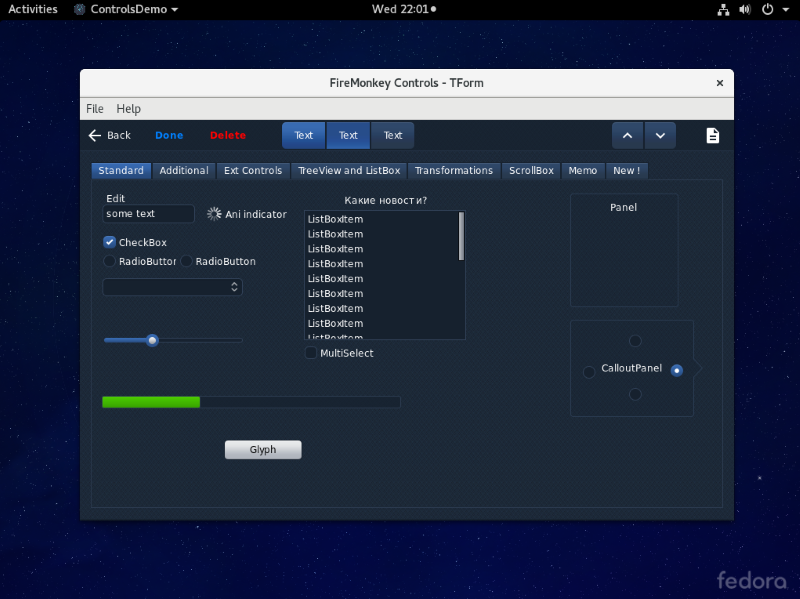The height and width of the screenshot is (599, 800).
Task: Select the radio button left of CalloutPanel label
Action: pyautogui.click(x=589, y=372)
